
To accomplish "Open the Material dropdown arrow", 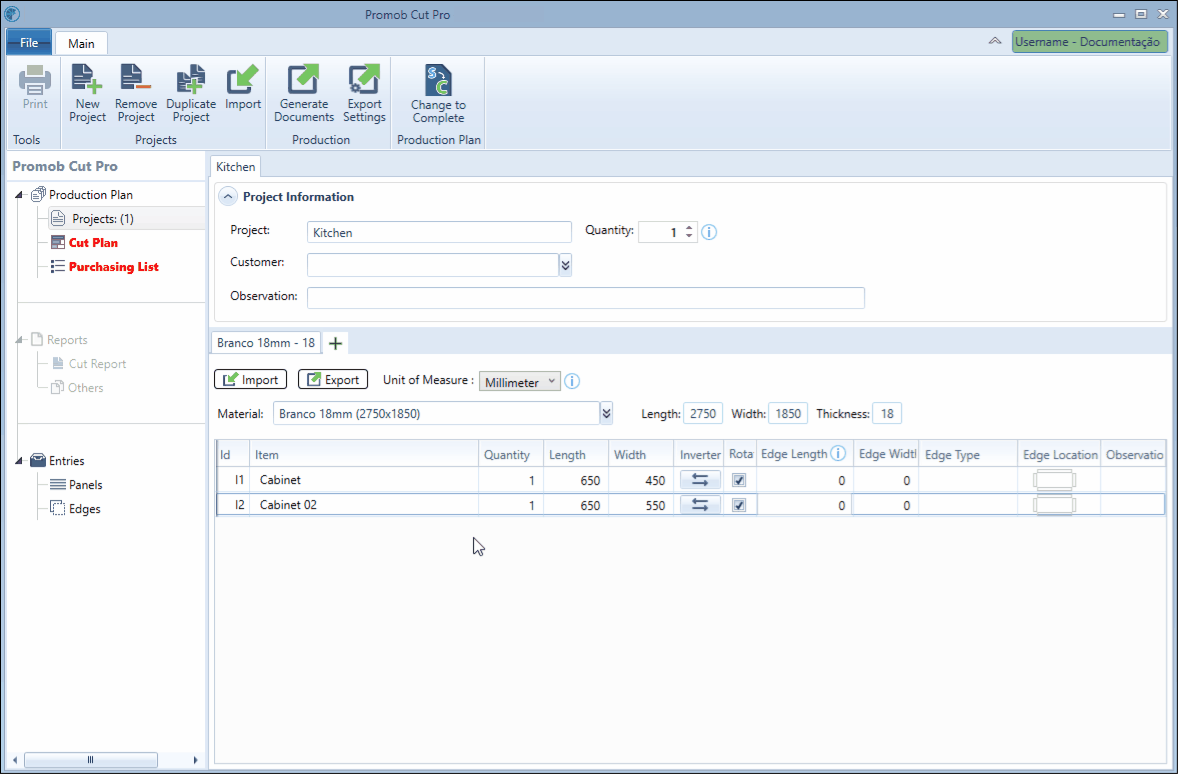I will pyautogui.click(x=606, y=413).
